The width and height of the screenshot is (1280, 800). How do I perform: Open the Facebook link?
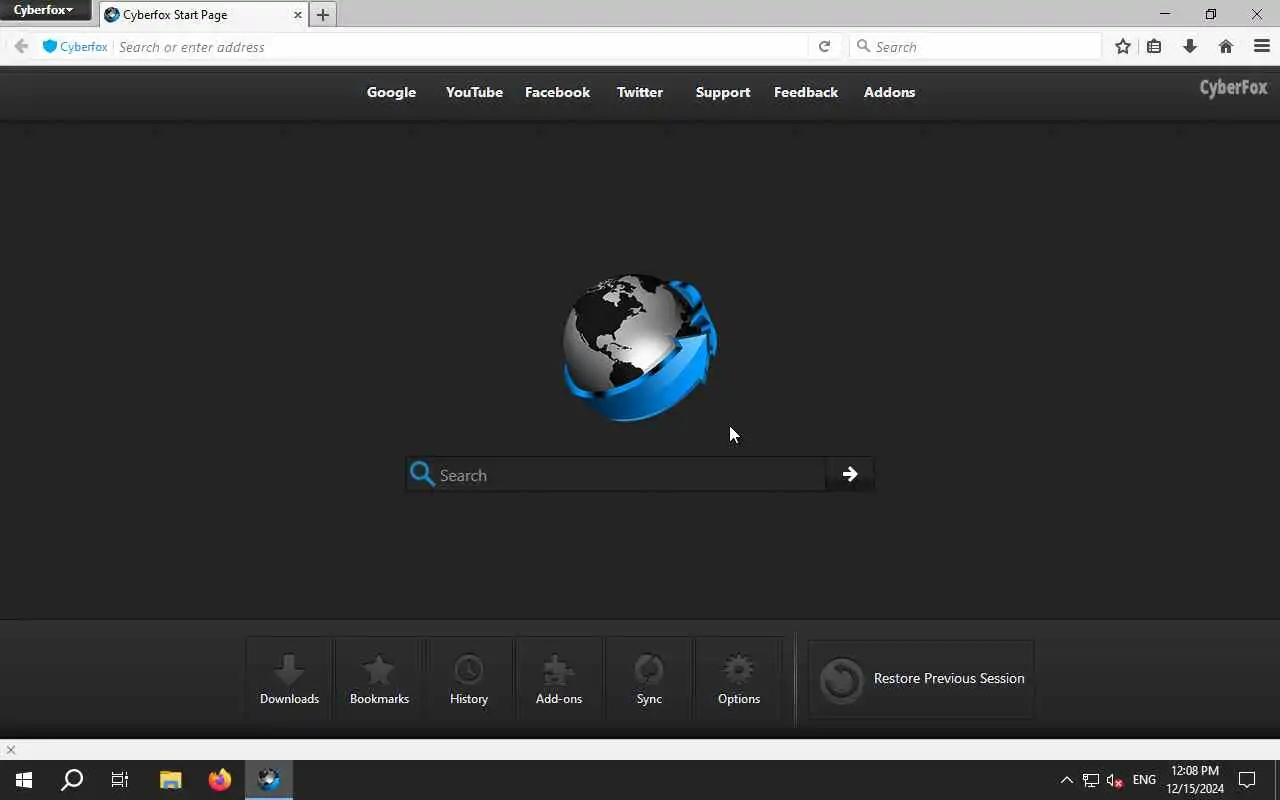tap(557, 92)
